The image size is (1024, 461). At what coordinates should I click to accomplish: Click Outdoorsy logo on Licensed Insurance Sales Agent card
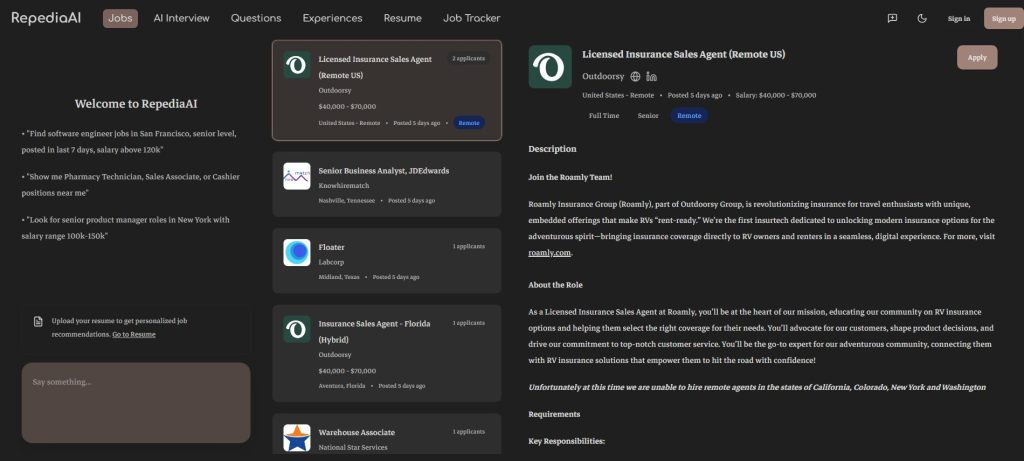297,65
